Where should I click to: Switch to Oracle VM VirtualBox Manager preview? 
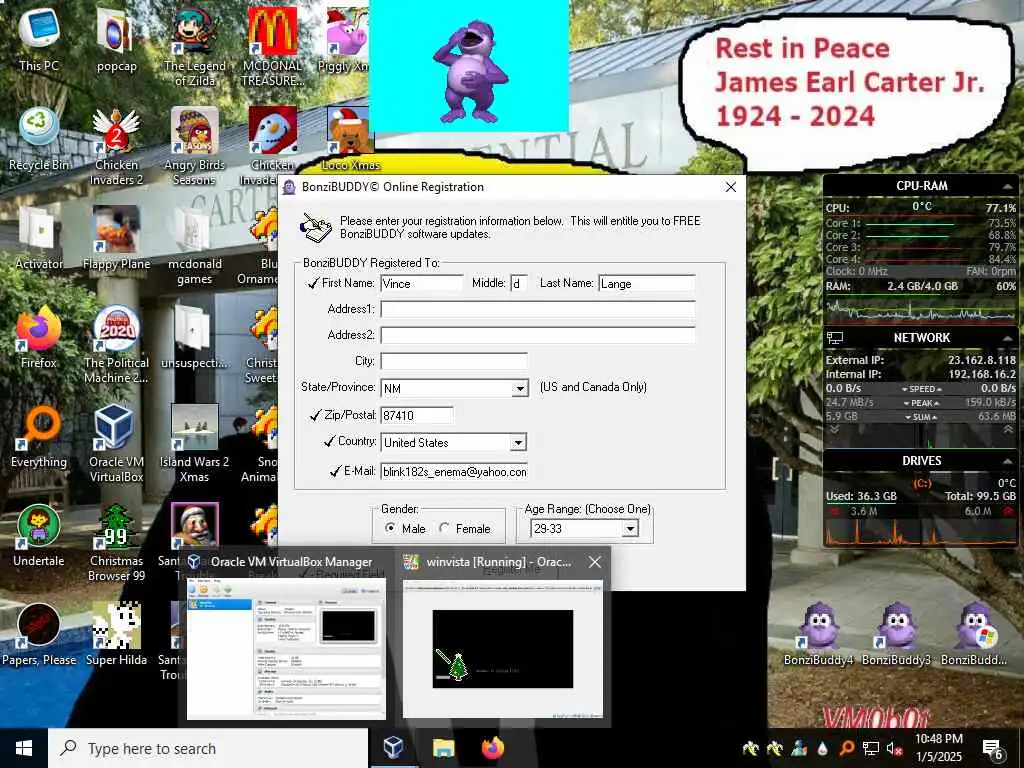[286, 637]
